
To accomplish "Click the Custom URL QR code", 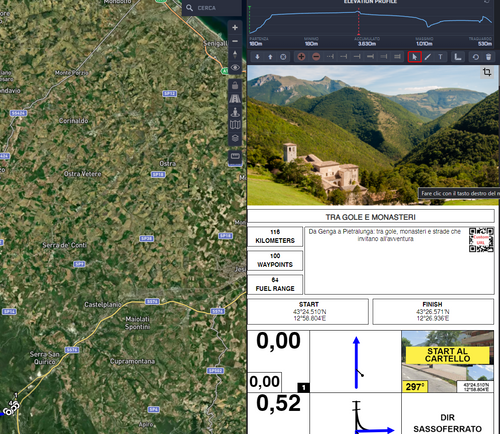I will pos(481,240).
